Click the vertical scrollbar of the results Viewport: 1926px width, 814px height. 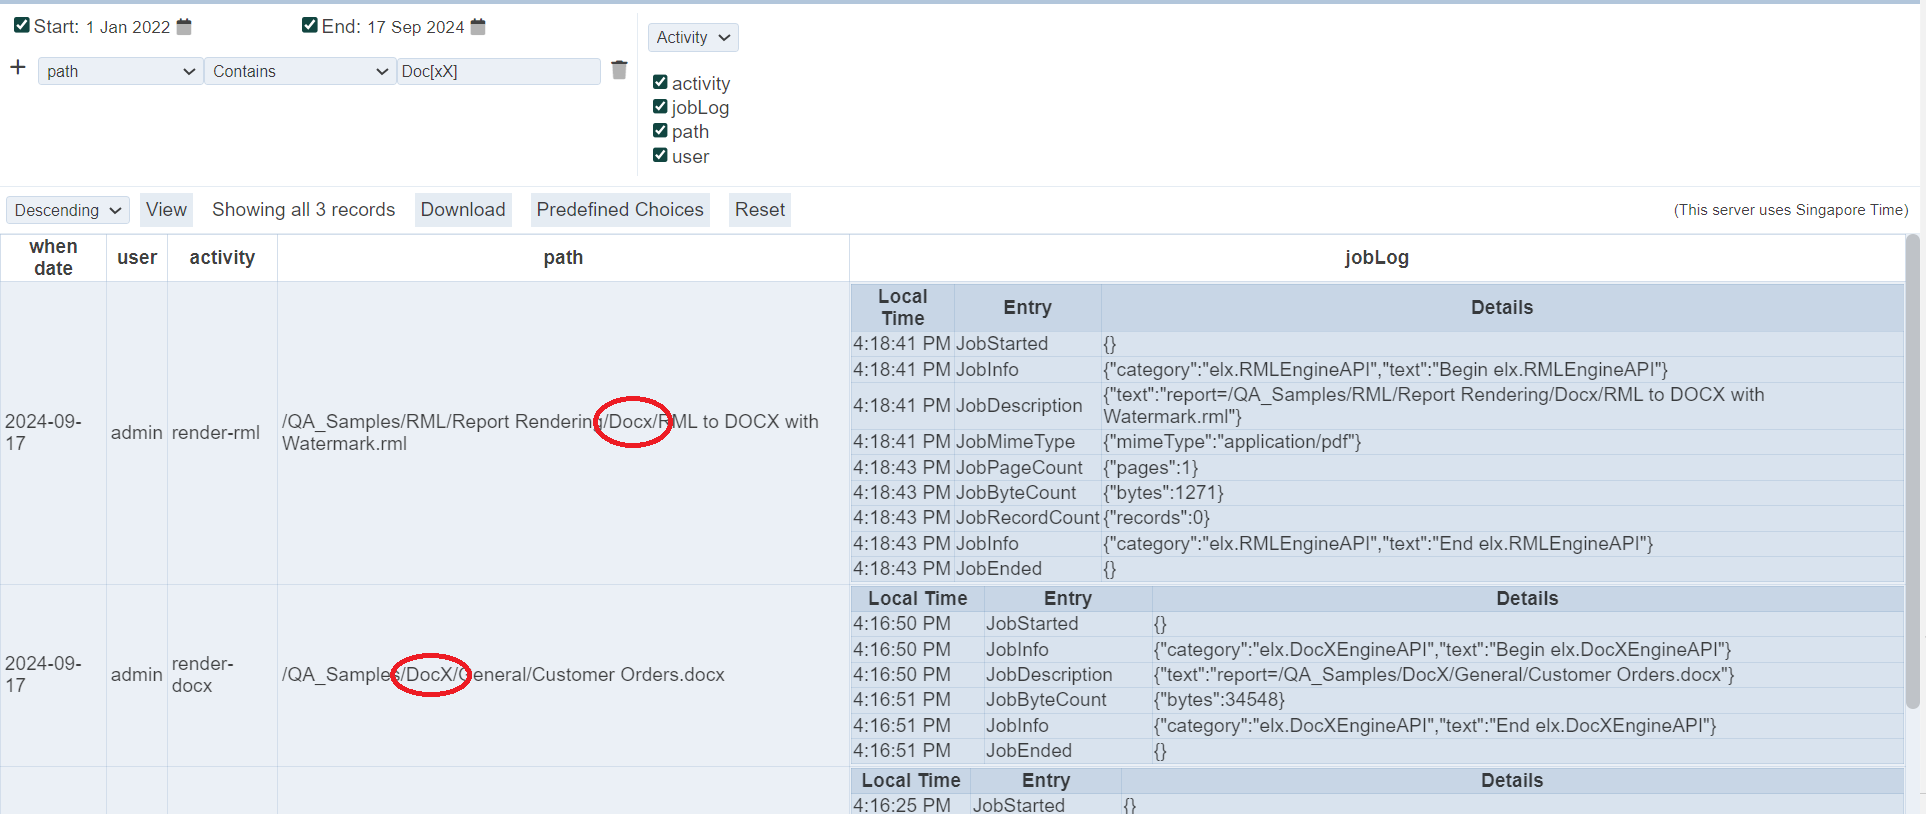click(1913, 470)
